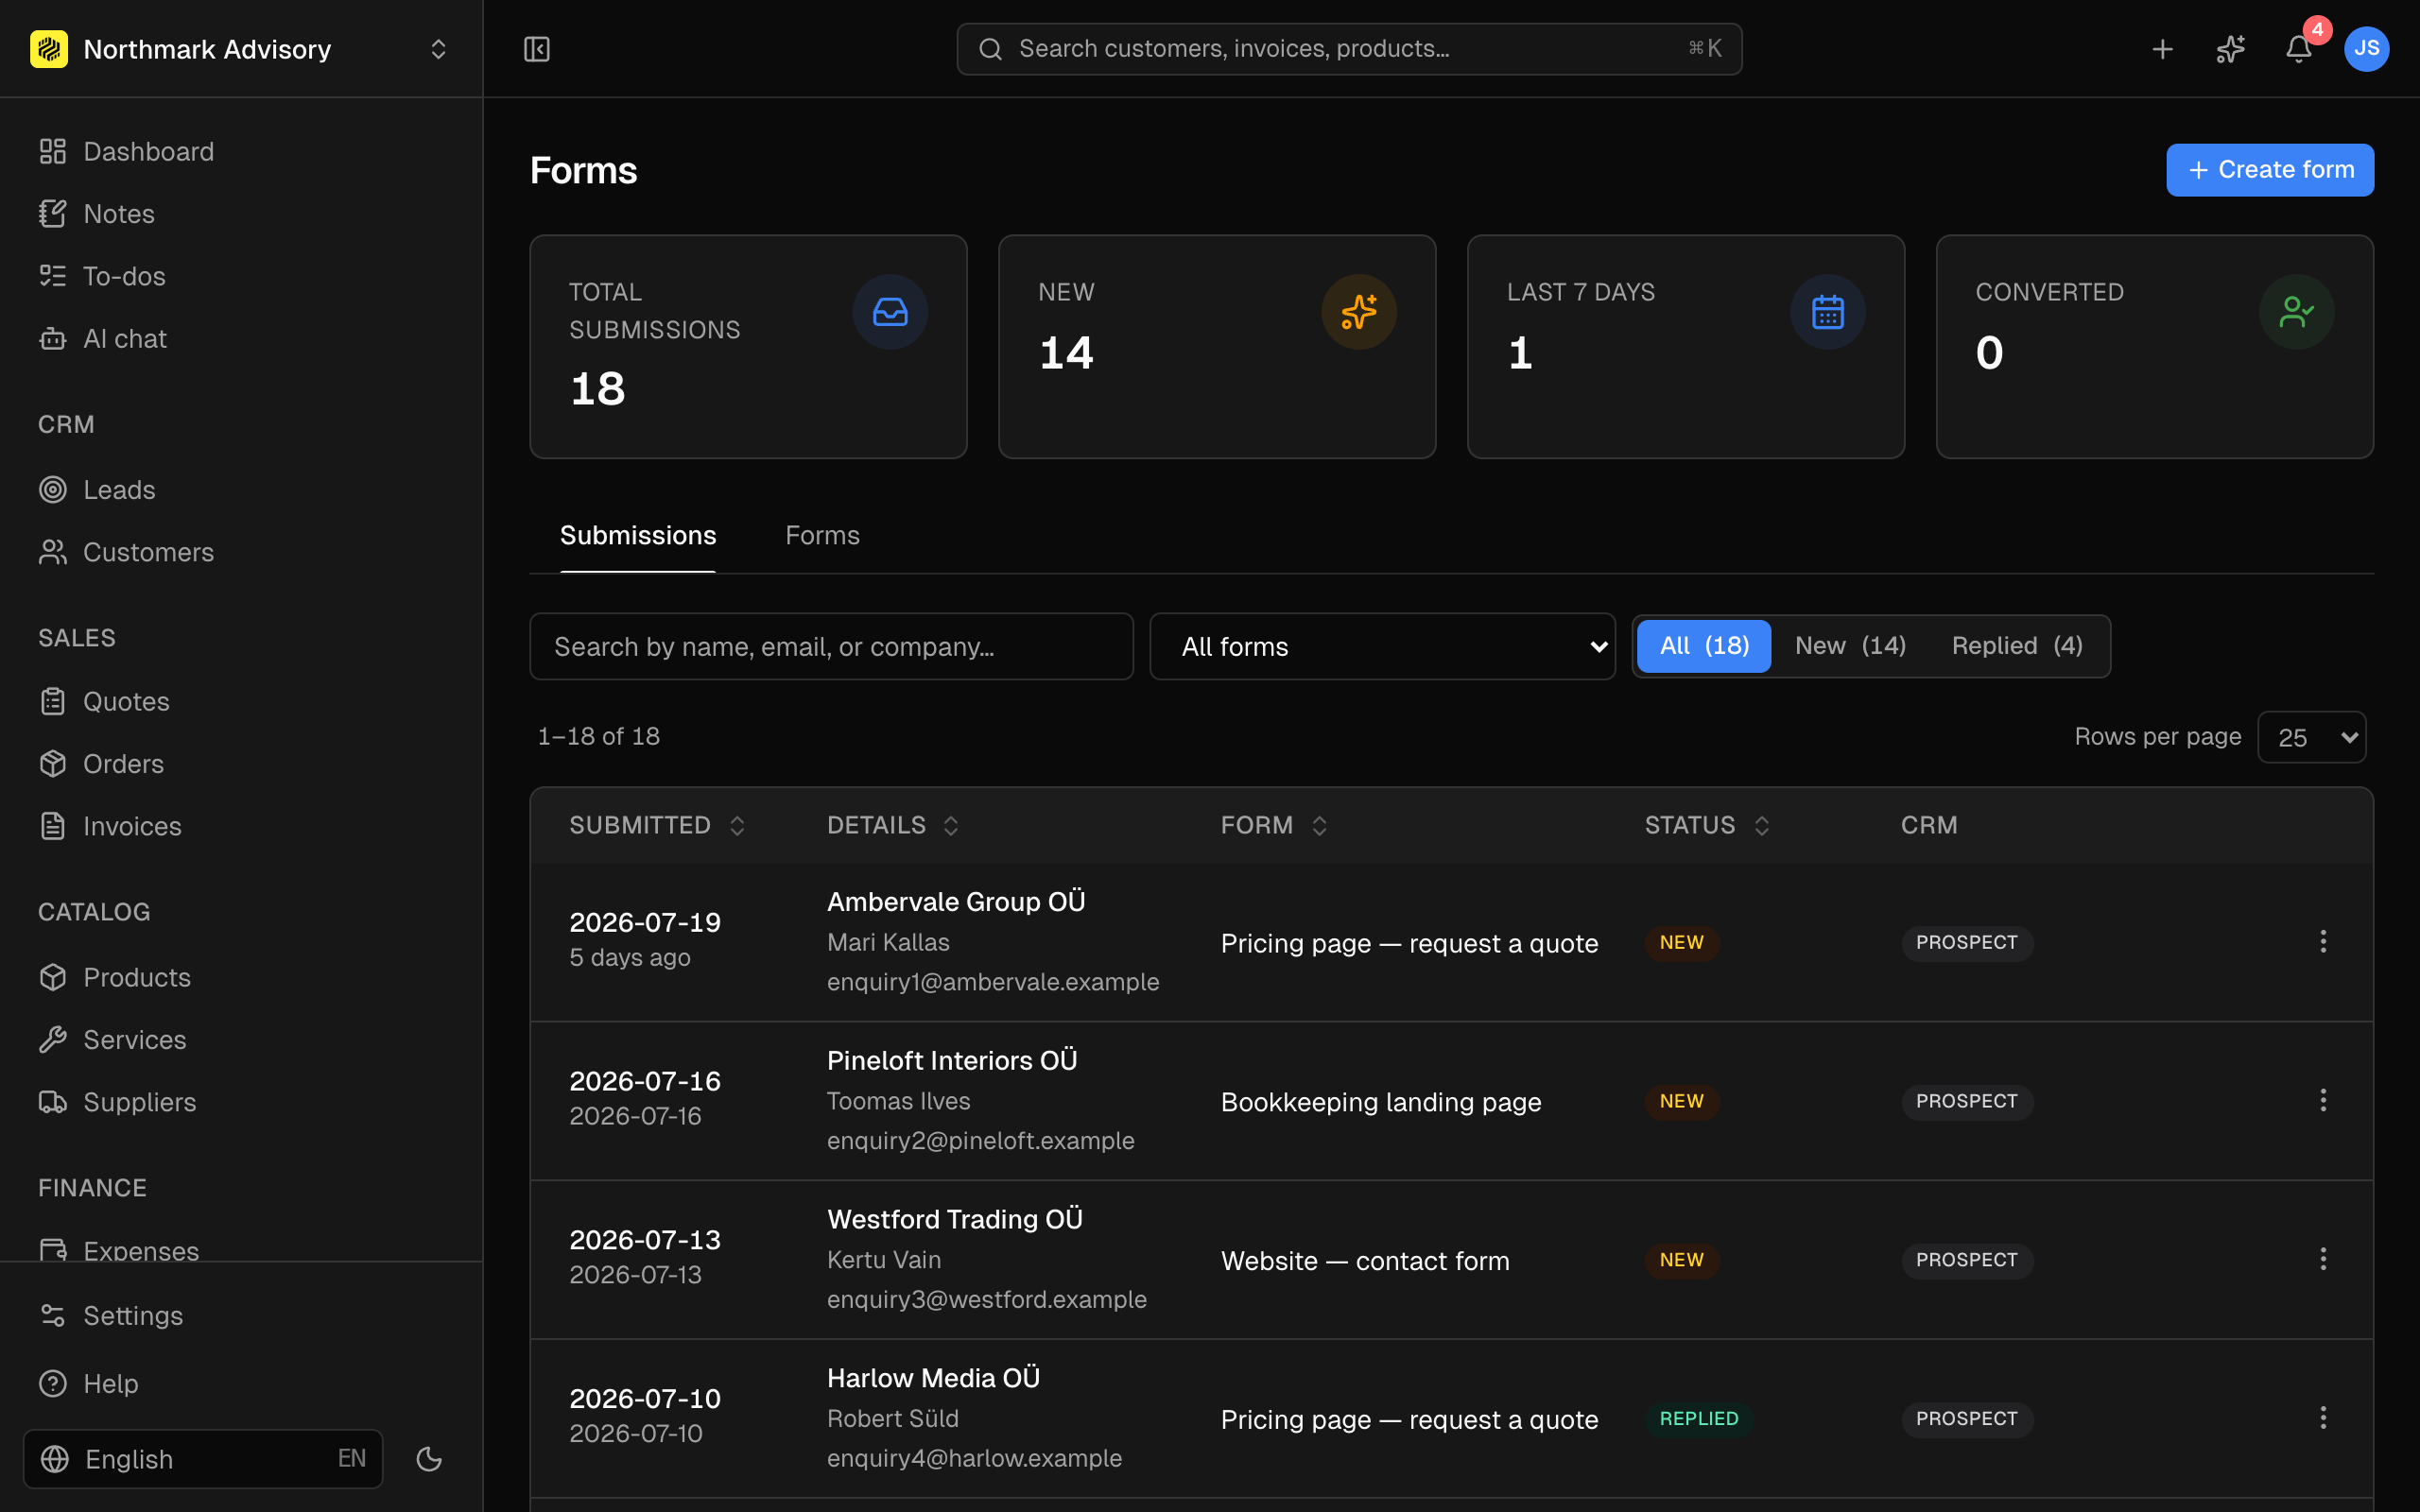Open the AI sparkles assistant icon
This screenshot has height=1512, width=2420.
pos(2230,49)
